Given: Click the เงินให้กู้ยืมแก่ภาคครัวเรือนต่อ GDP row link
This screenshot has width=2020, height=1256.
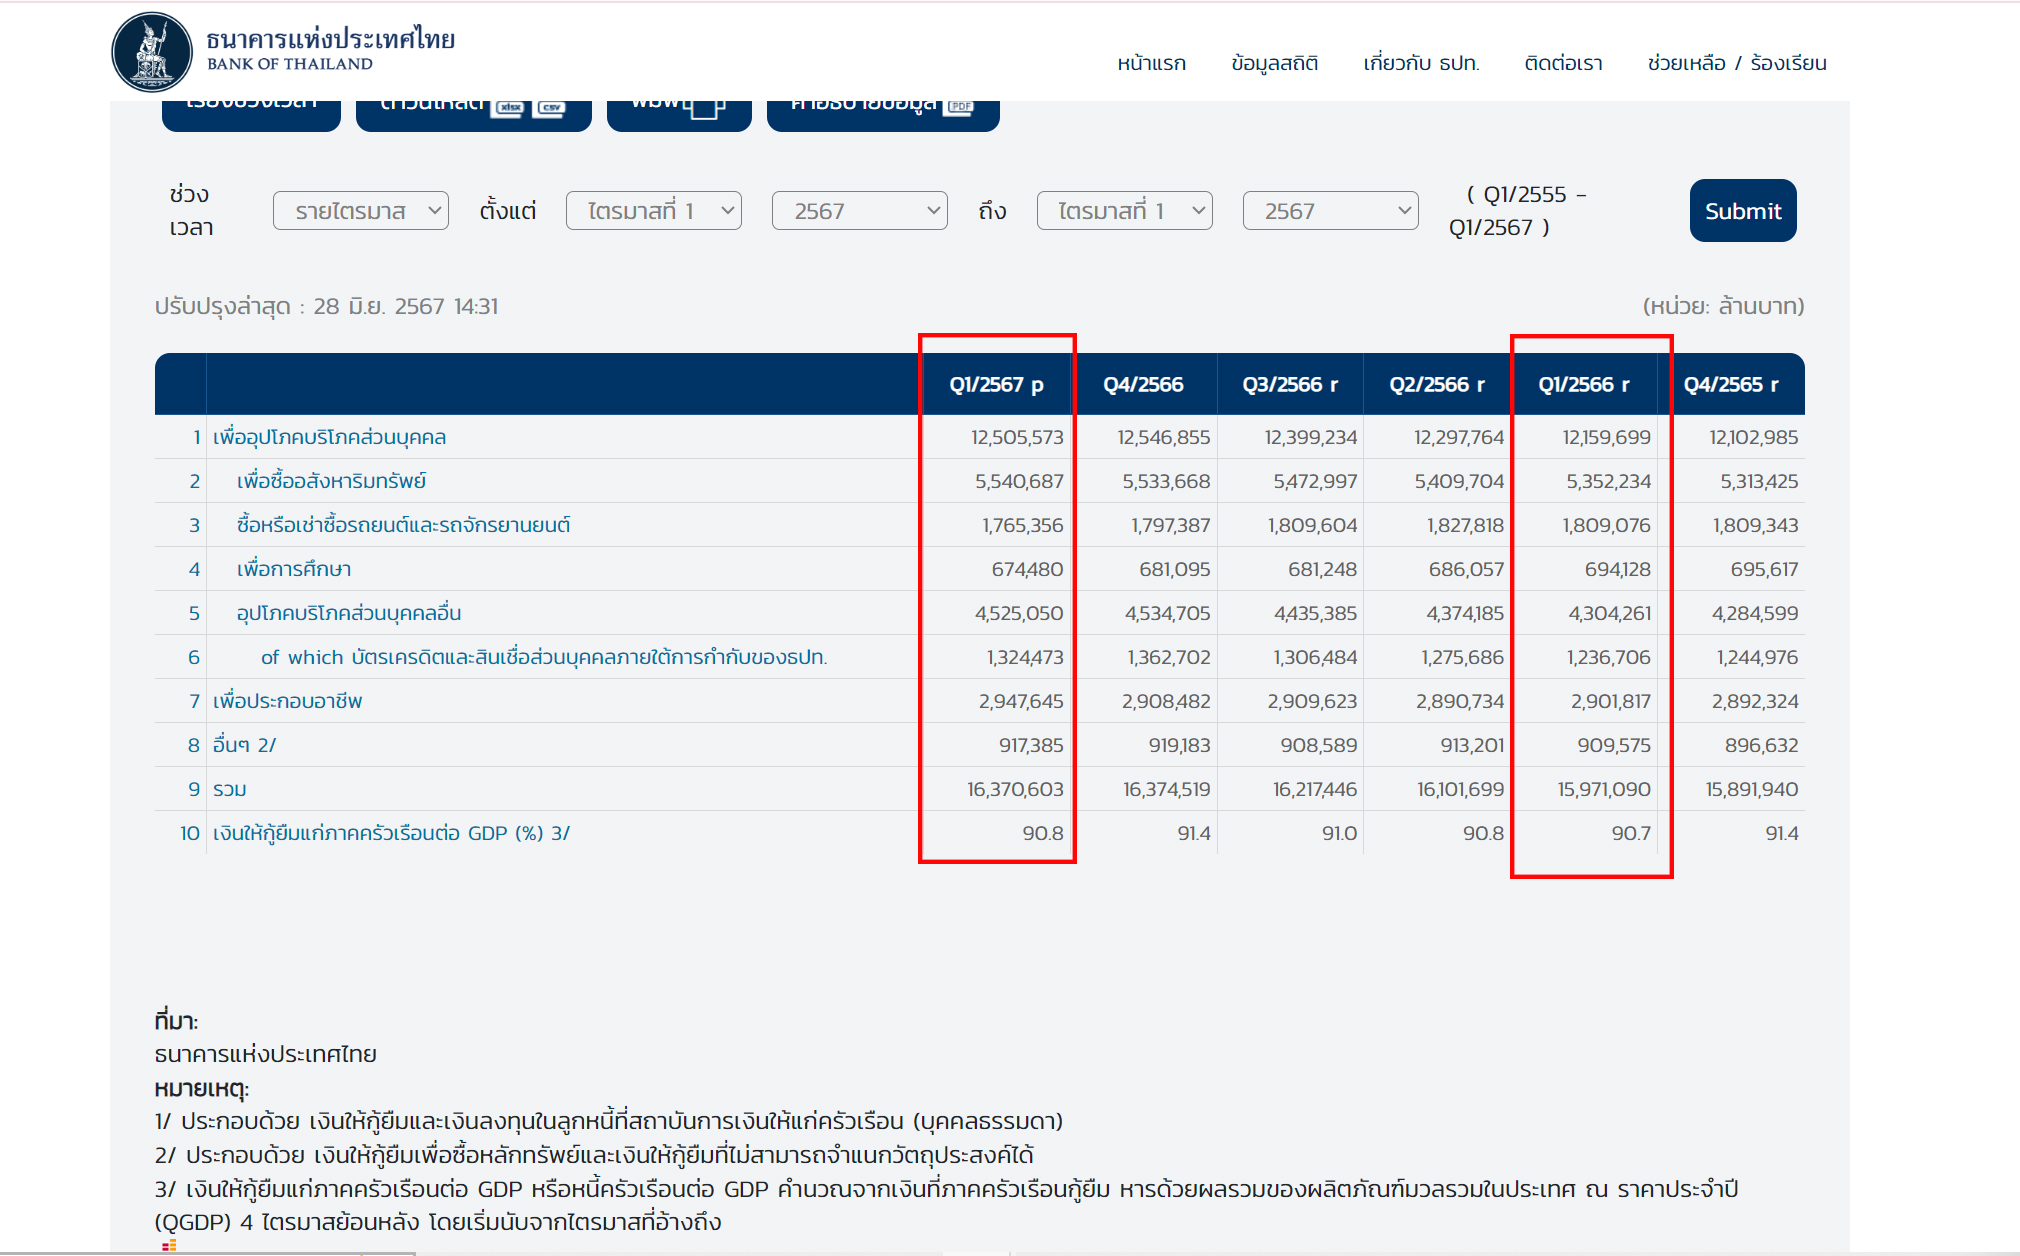Looking at the screenshot, I should (x=391, y=833).
